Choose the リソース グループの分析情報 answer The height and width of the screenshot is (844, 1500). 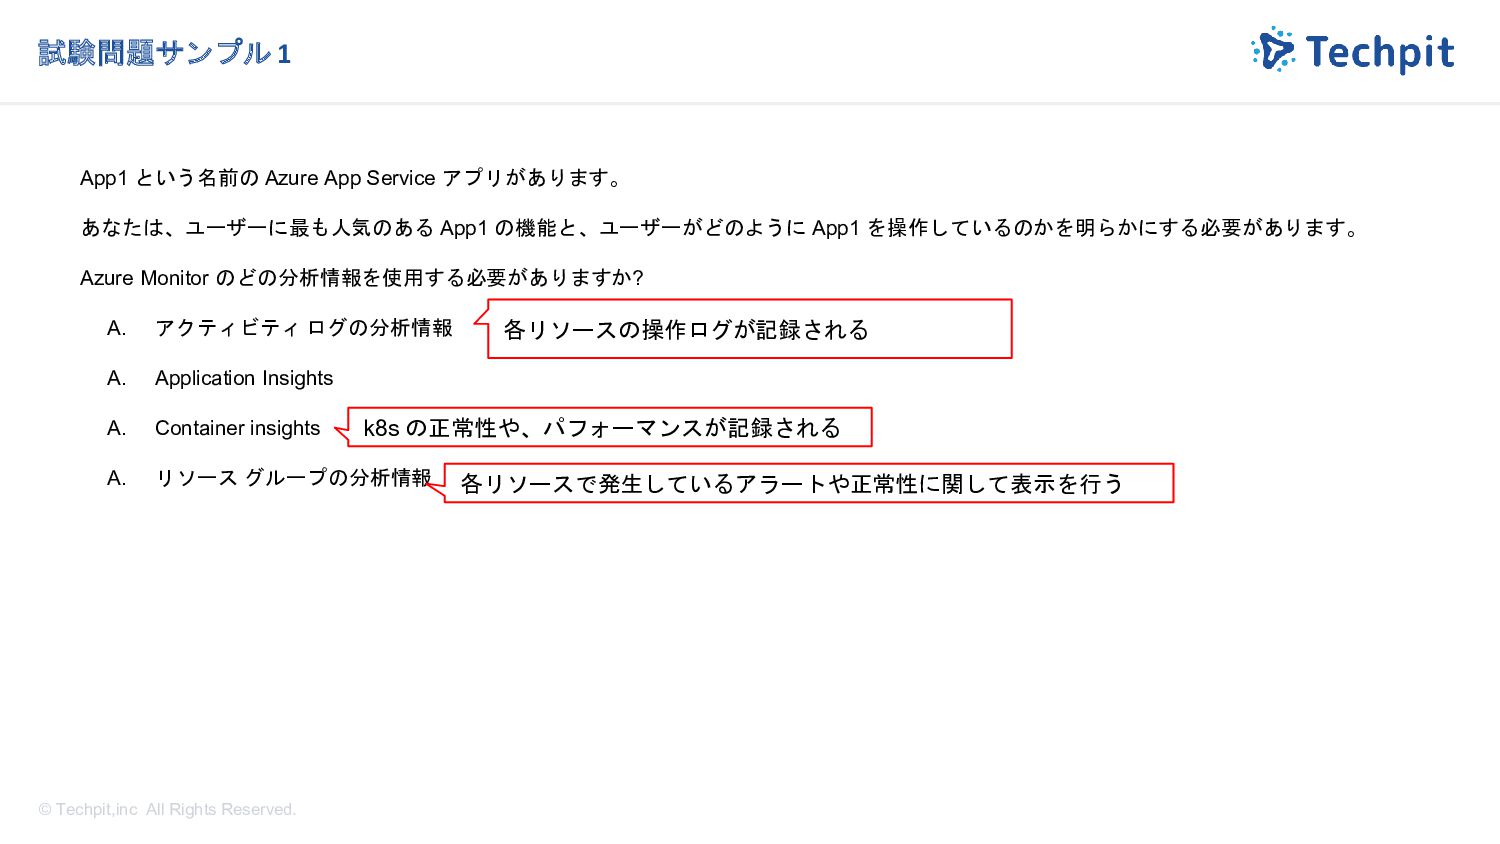click(x=293, y=478)
